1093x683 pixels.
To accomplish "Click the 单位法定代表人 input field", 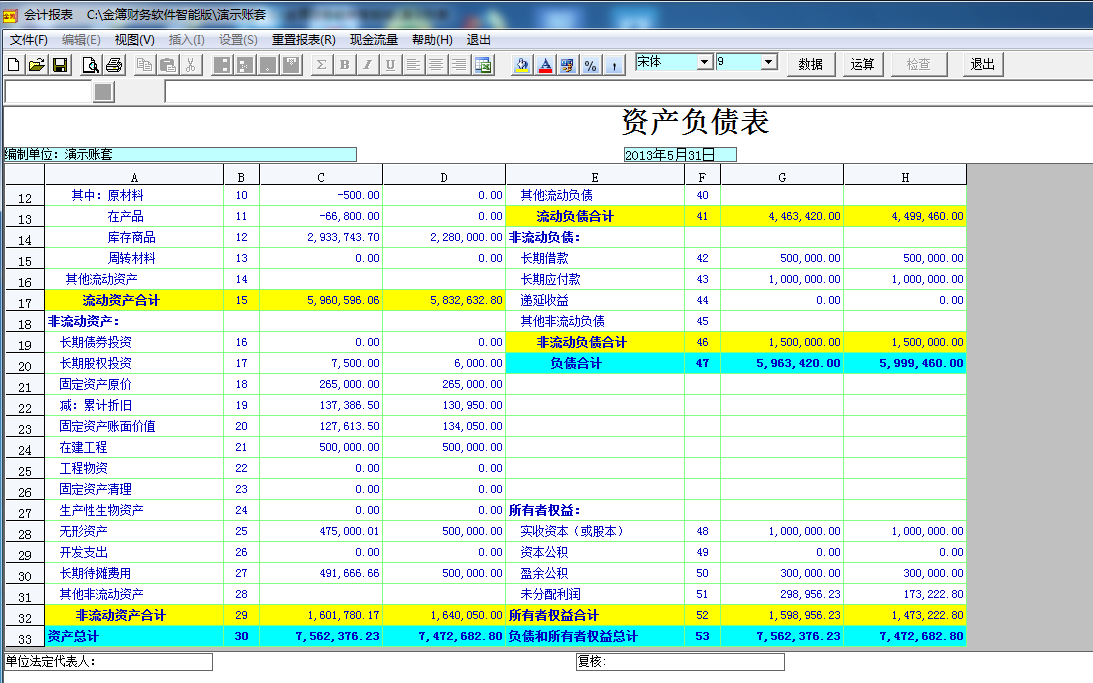I will (150, 662).
